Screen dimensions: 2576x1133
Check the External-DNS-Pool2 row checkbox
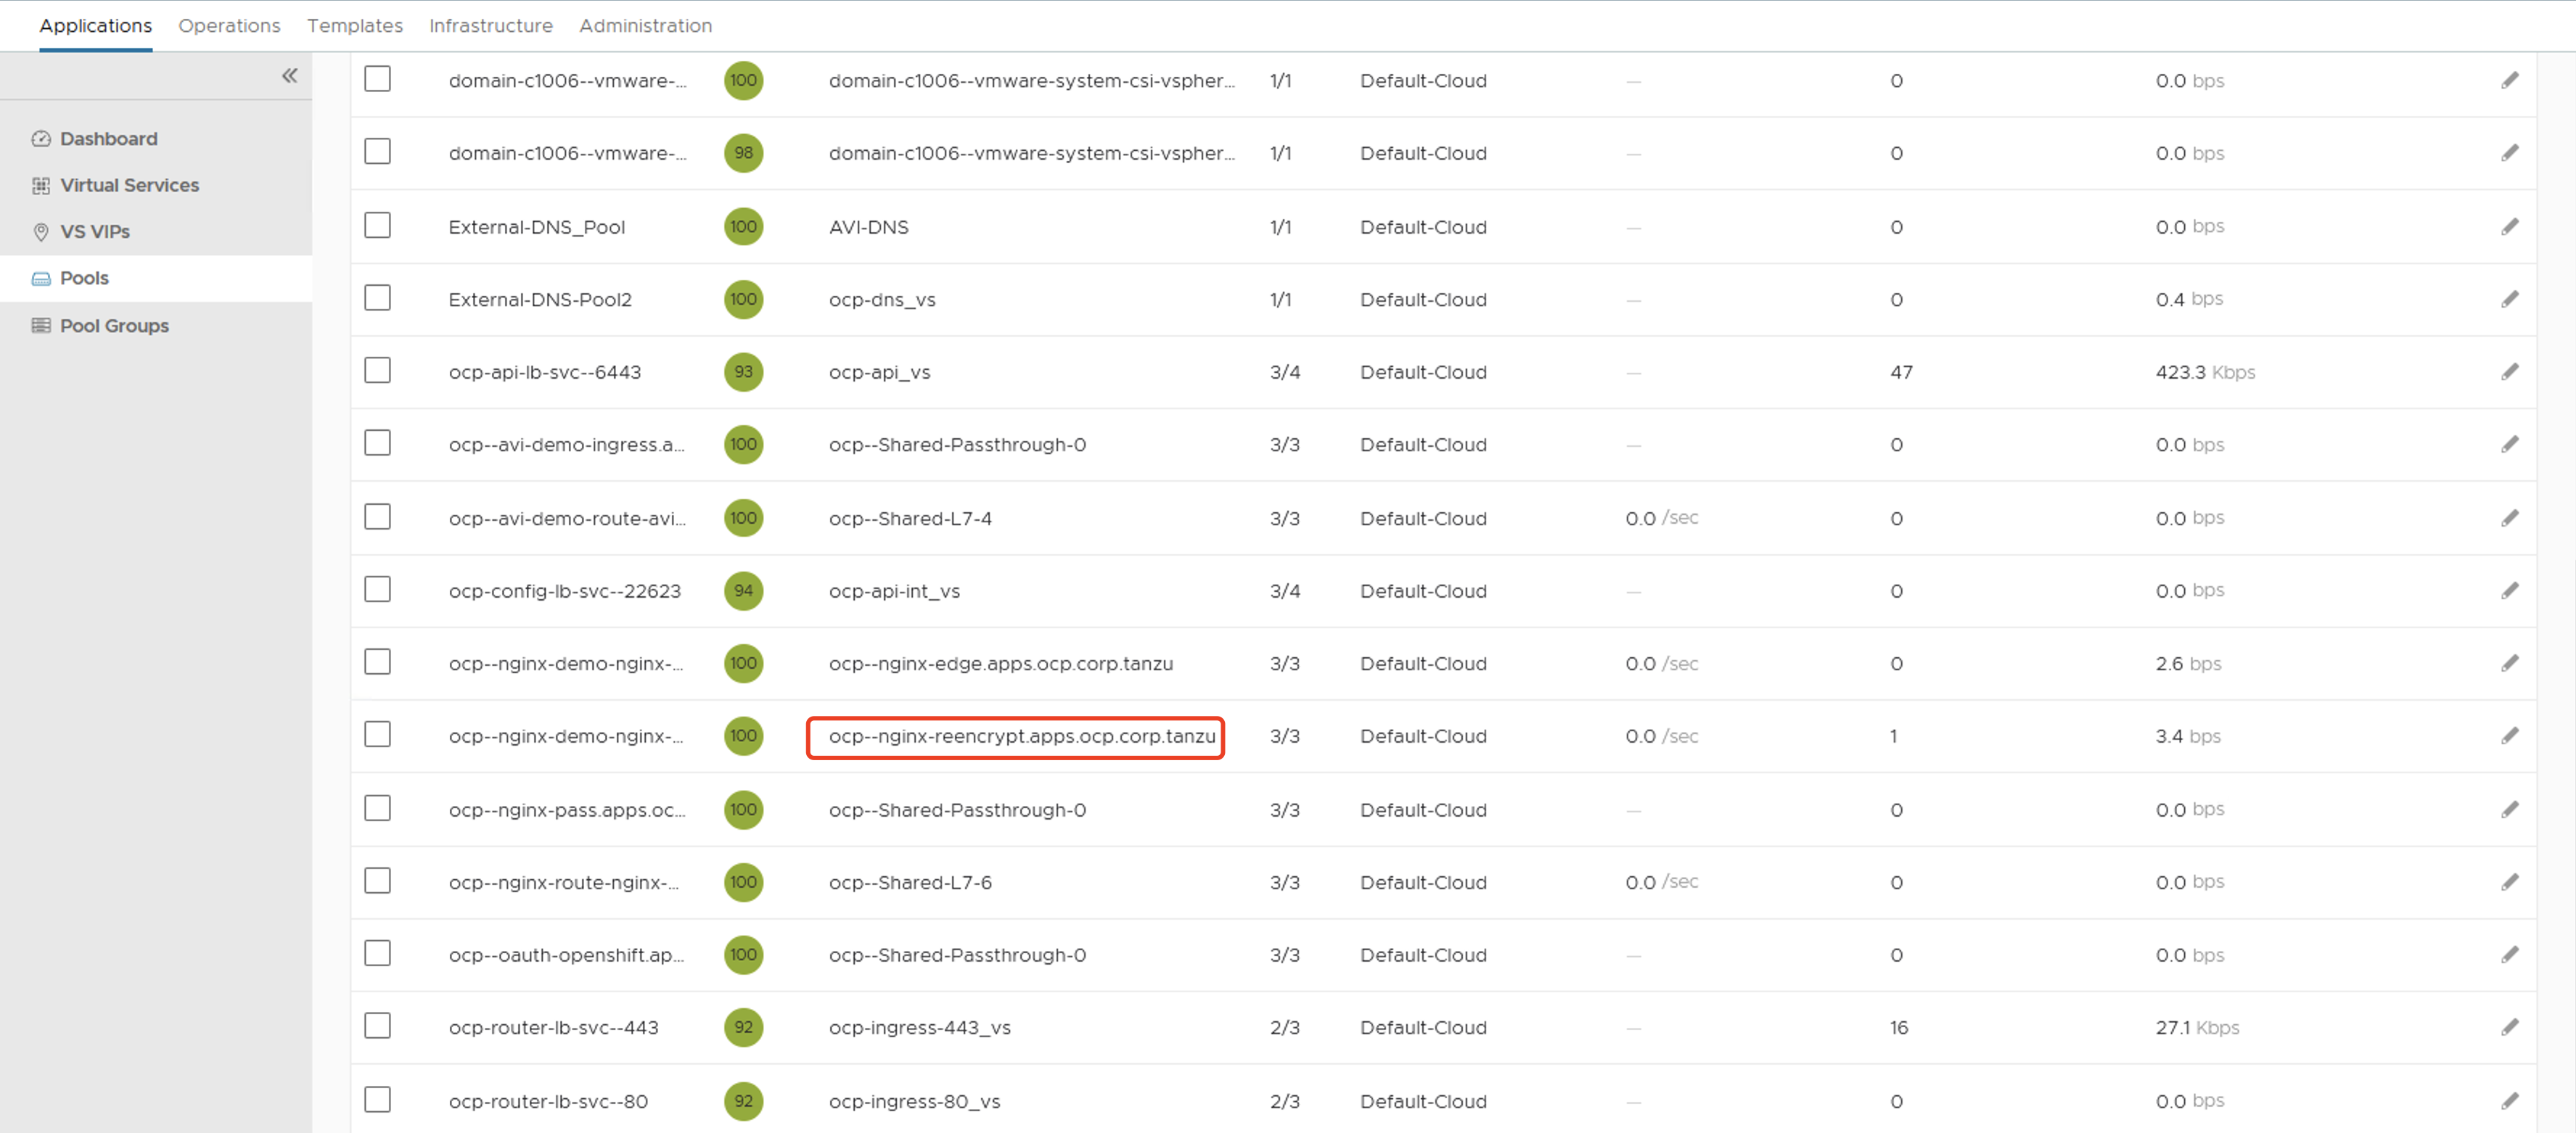(x=377, y=298)
